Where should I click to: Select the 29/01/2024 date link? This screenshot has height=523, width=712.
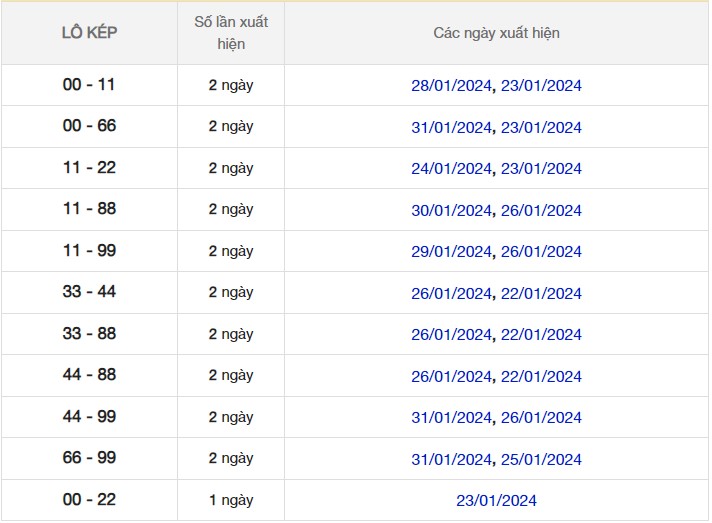[x=451, y=252]
